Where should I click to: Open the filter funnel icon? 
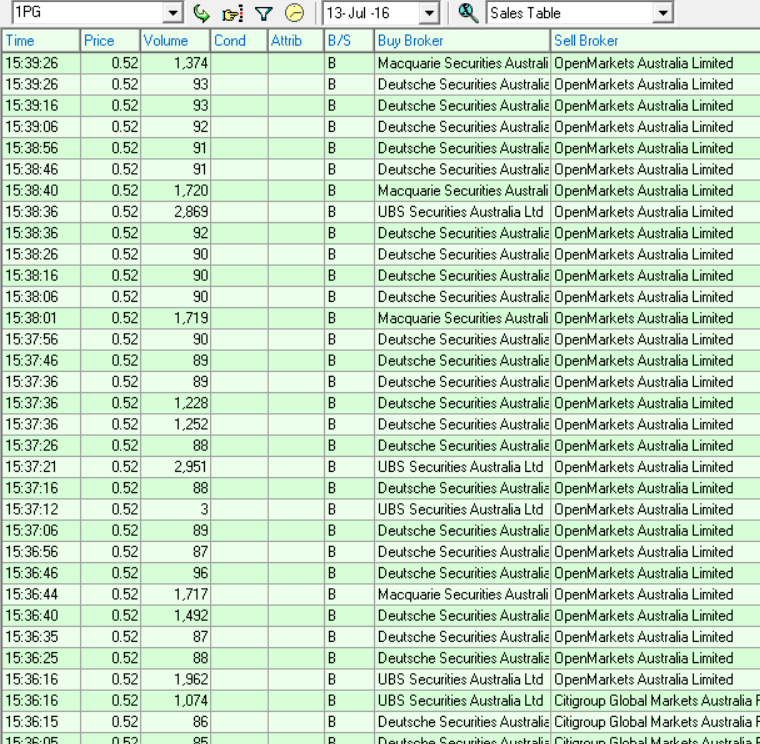(x=263, y=14)
